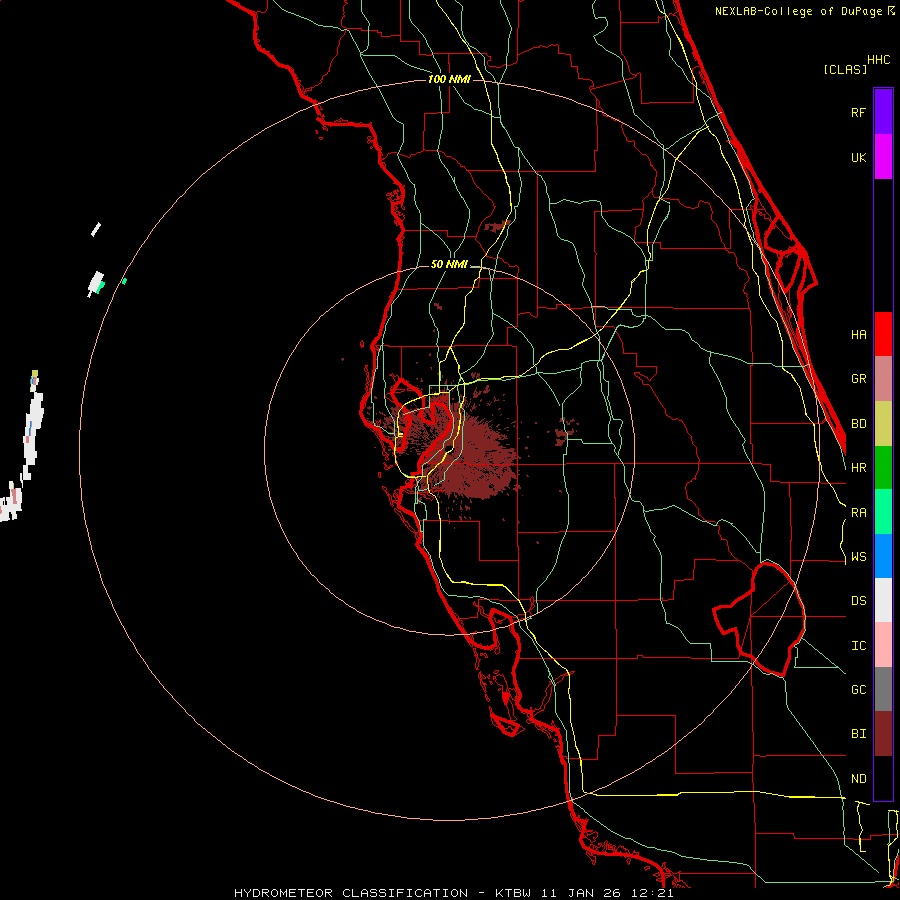The height and width of the screenshot is (900, 900).
Task: Click the IC legend label
Action: tap(858, 646)
